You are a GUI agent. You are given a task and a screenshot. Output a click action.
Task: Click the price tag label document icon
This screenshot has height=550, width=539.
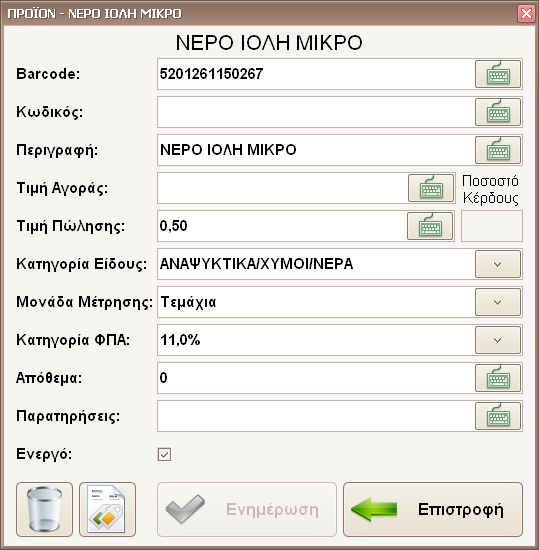pyautogui.click(x=107, y=509)
